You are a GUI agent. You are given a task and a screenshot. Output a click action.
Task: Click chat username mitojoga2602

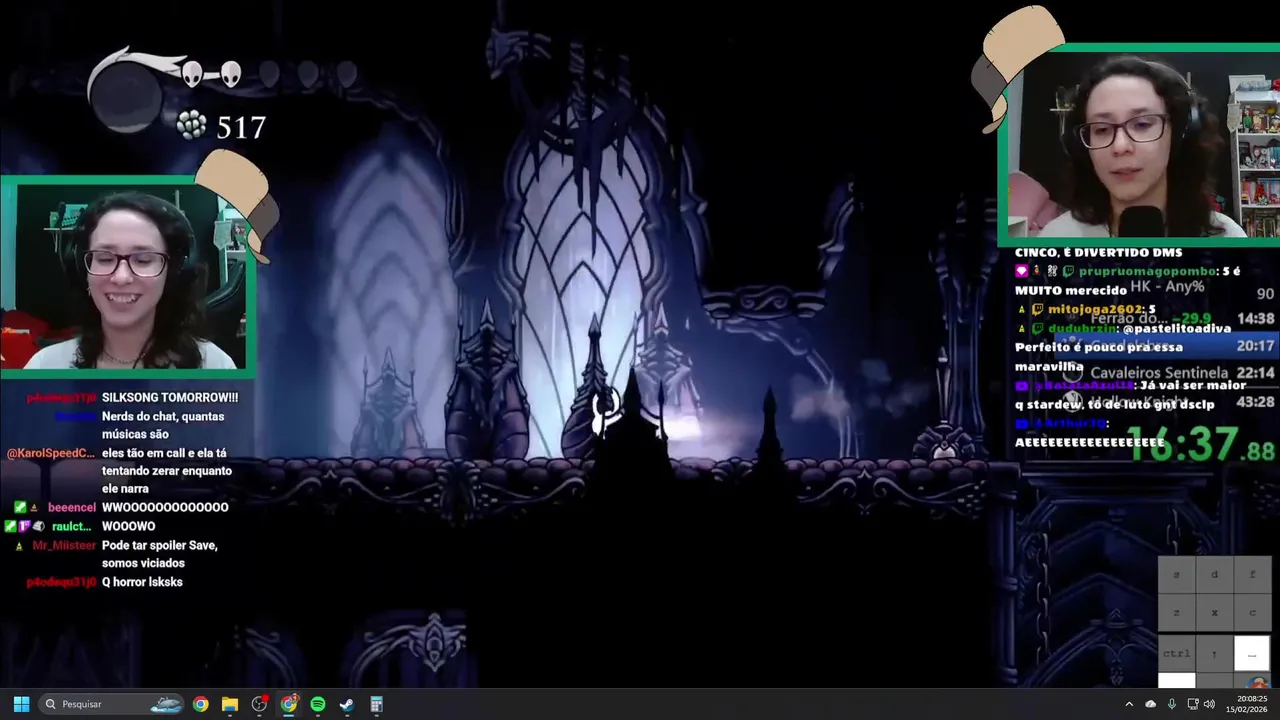(x=1094, y=310)
